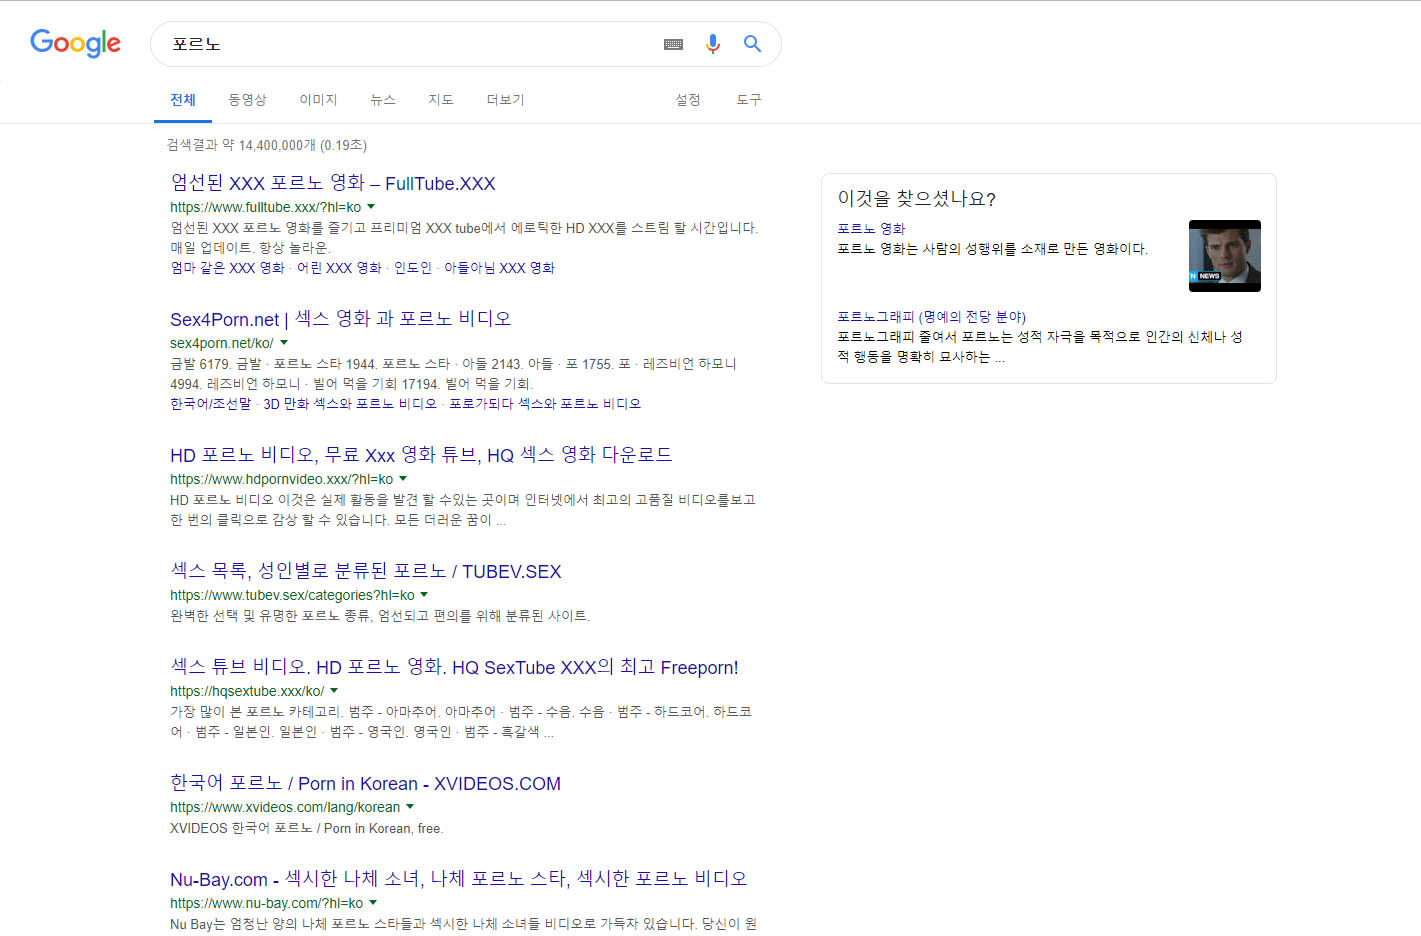The height and width of the screenshot is (936, 1421).
Task: Expand the dropdown arrow next to tubev.sex URL
Action: tap(424, 595)
